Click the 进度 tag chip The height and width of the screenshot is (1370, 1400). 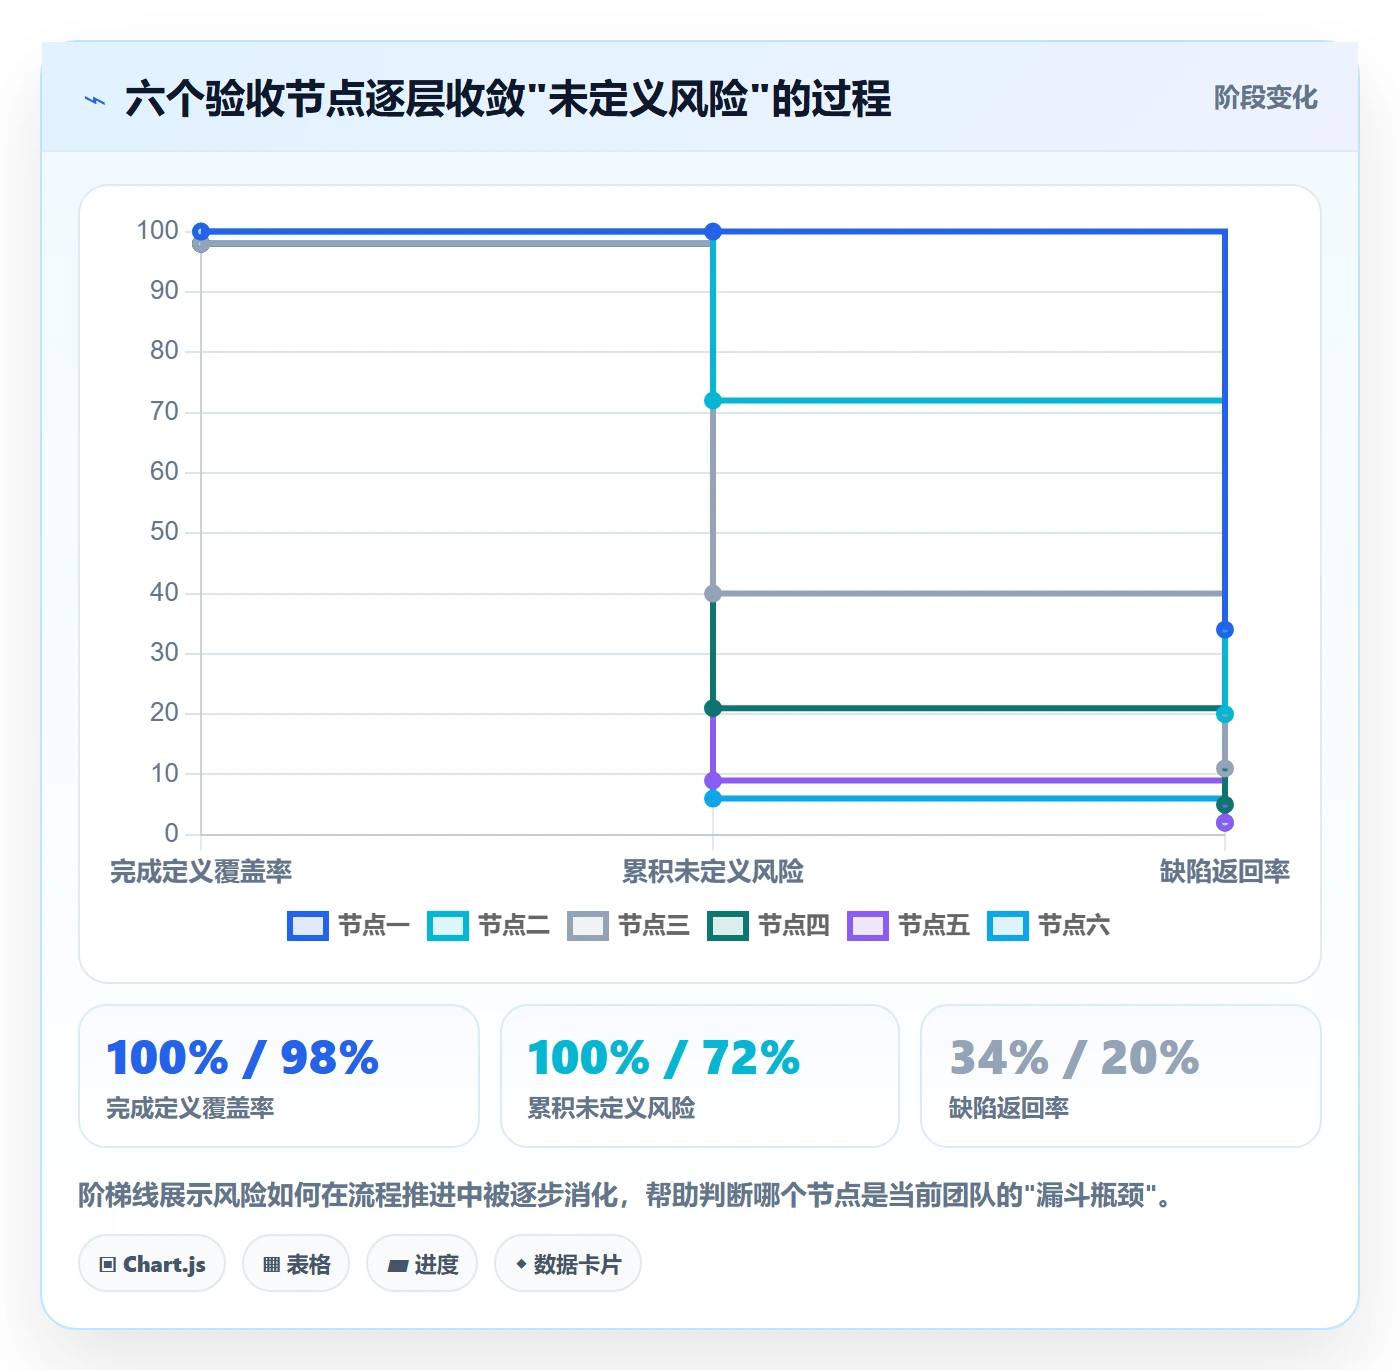point(422,1264)
